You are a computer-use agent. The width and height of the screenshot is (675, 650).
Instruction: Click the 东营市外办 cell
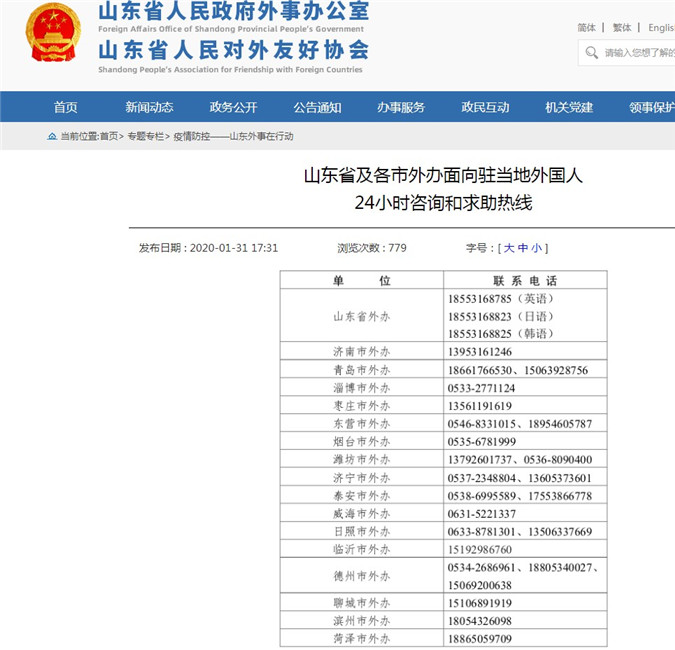[362, 424]
